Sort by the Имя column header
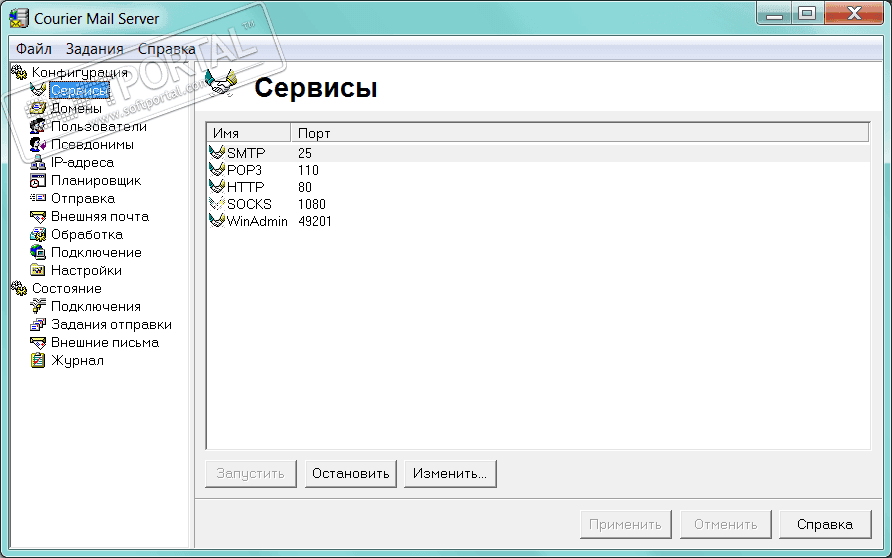Image resolution: width=892 pixels, height=558 pixels. (x=249, y=133)
